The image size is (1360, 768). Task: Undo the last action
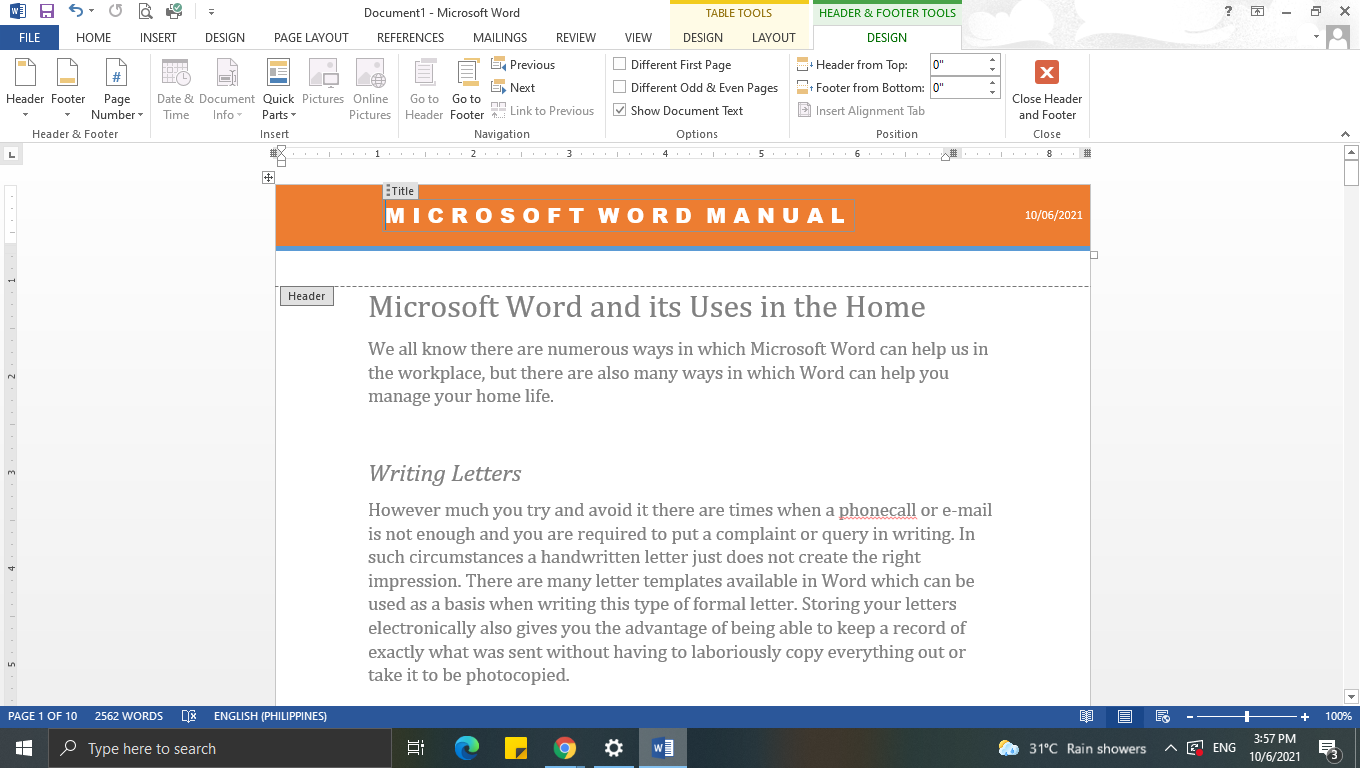(76, 12)
